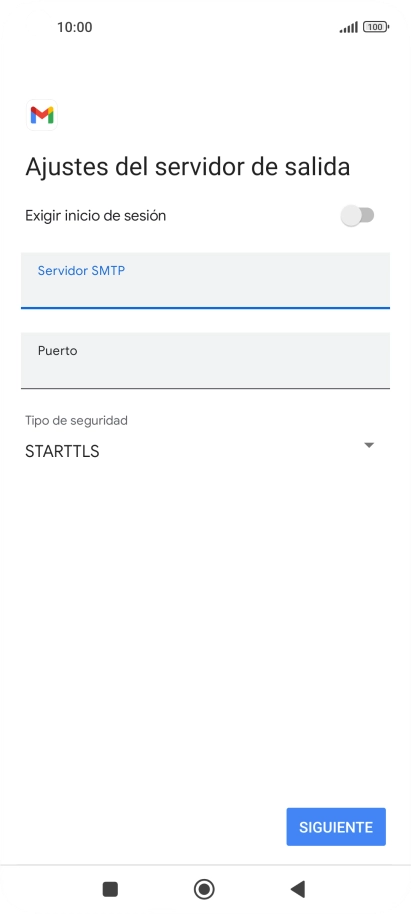The image size is (411, 914).
Task: Go to home via circle button
Action: coord(204,889)
